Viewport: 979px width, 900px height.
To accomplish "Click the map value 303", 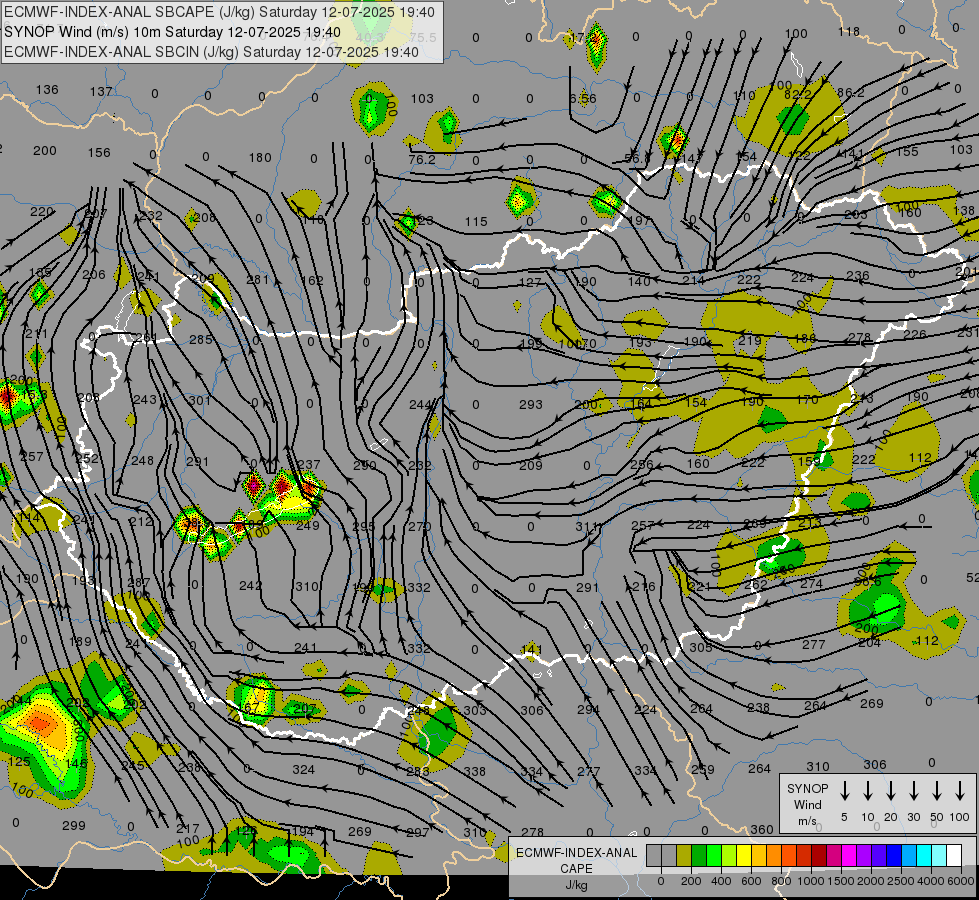I will [475, 711].
